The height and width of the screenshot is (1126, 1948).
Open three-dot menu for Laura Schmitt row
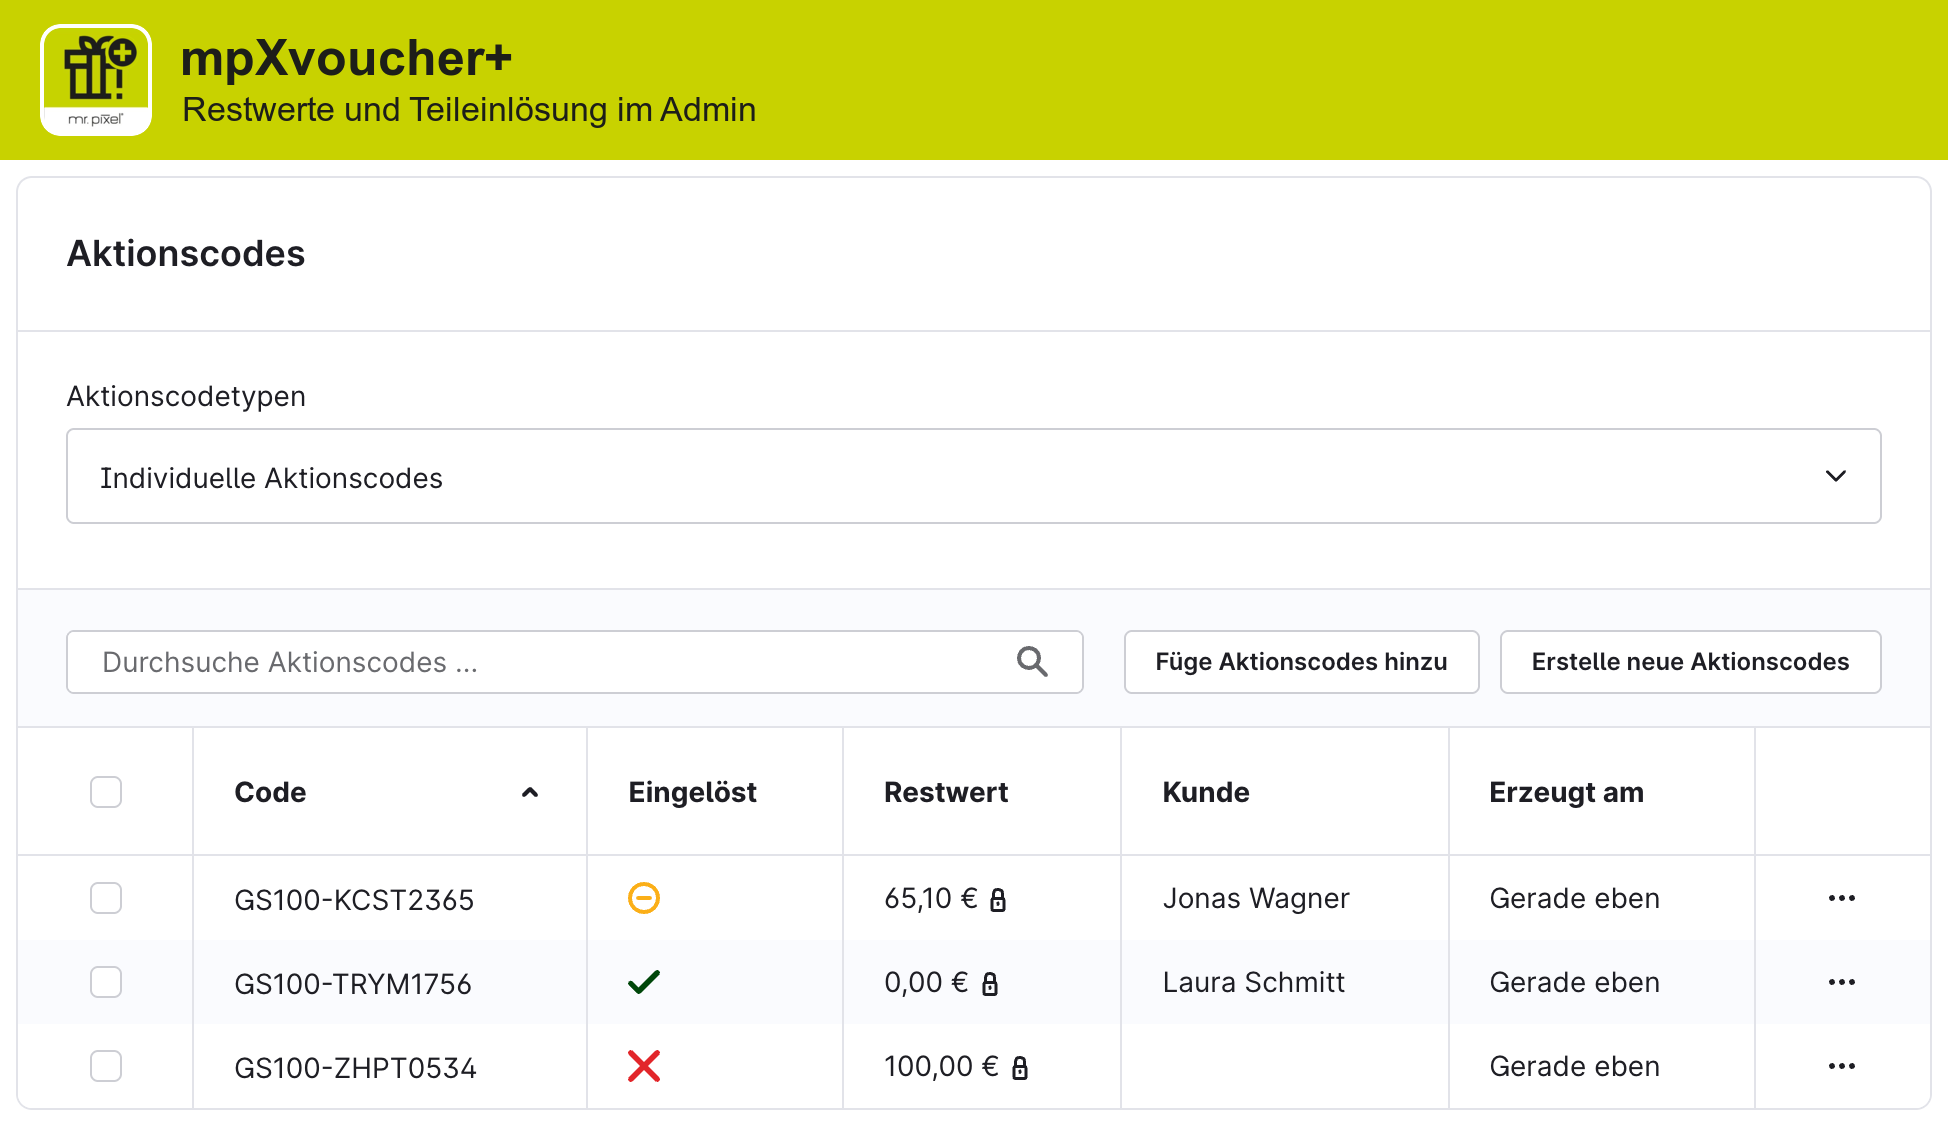tap(1842, 982)
